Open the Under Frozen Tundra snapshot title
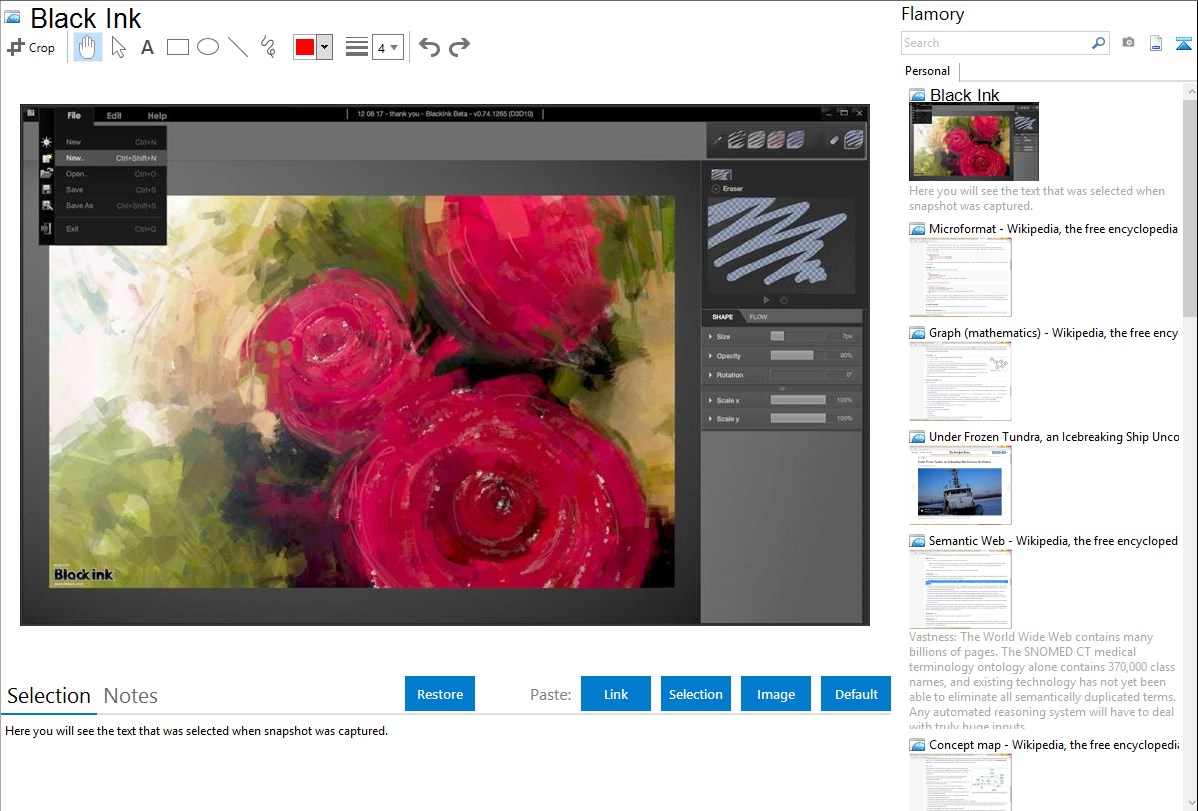1198x811 pixels. point(1054,437)
